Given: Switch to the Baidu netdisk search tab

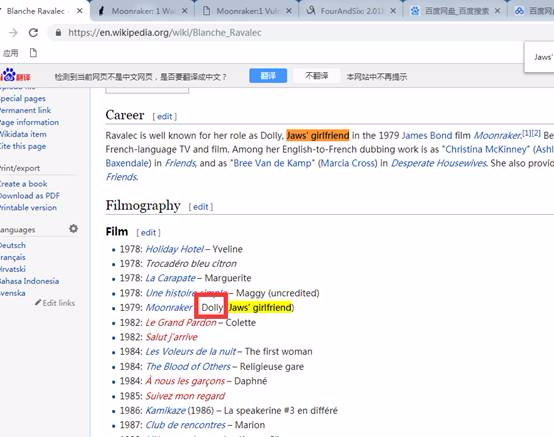Looking at the screenshot, I should pyautogui.click(x=456, y=11).
